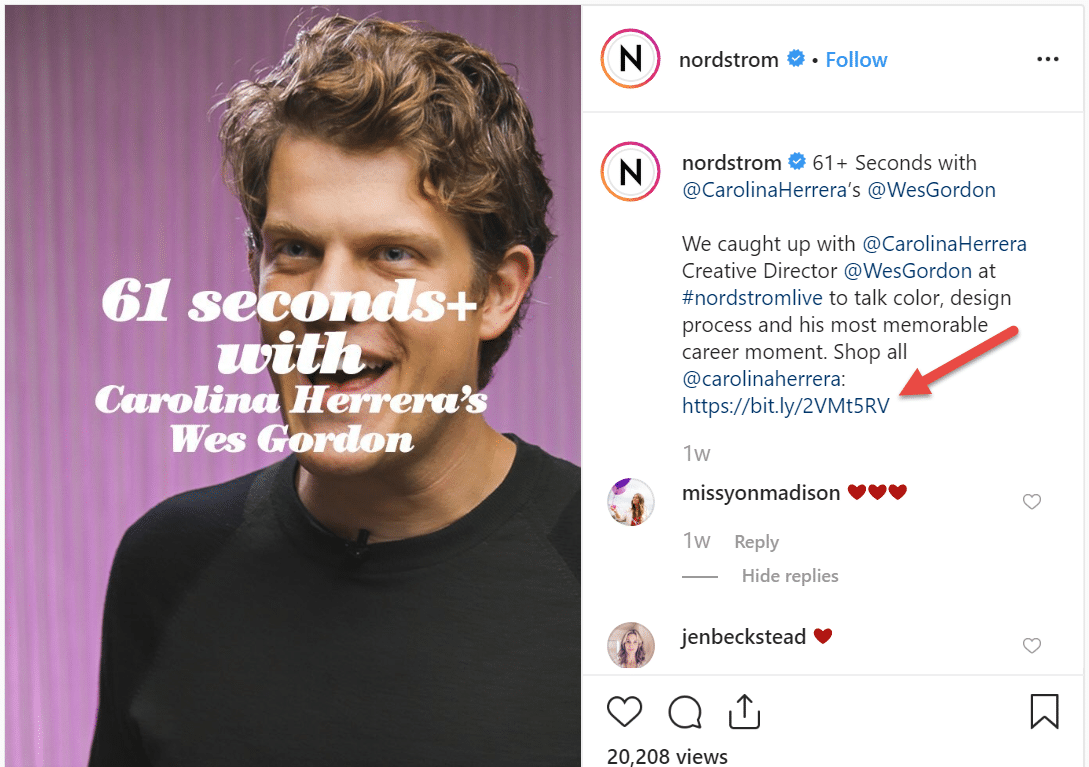Open comment bubble icon under post
The width and height of the screenshot is (1089, 767).
685,712
